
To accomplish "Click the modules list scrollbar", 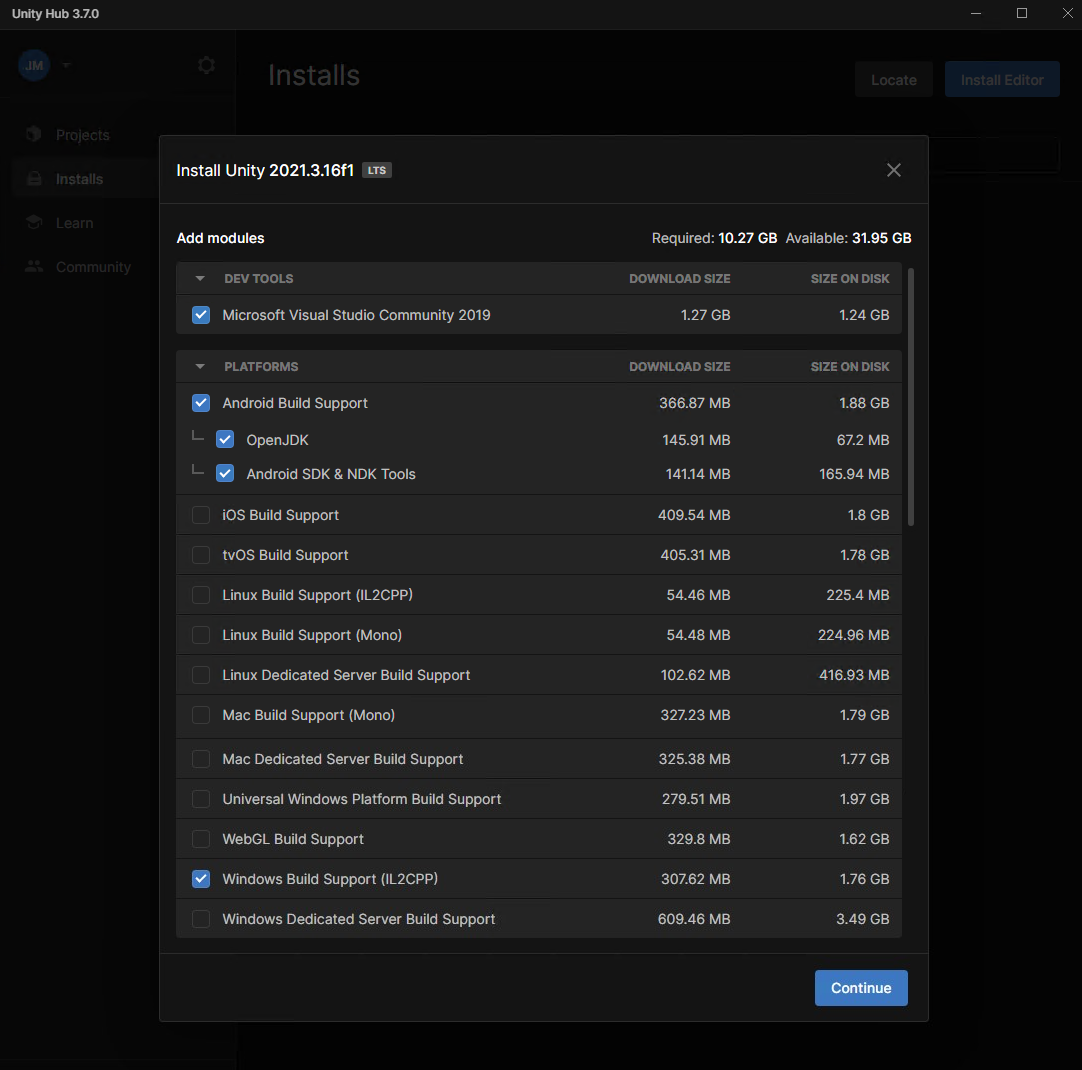I will (x=911, y=397).
